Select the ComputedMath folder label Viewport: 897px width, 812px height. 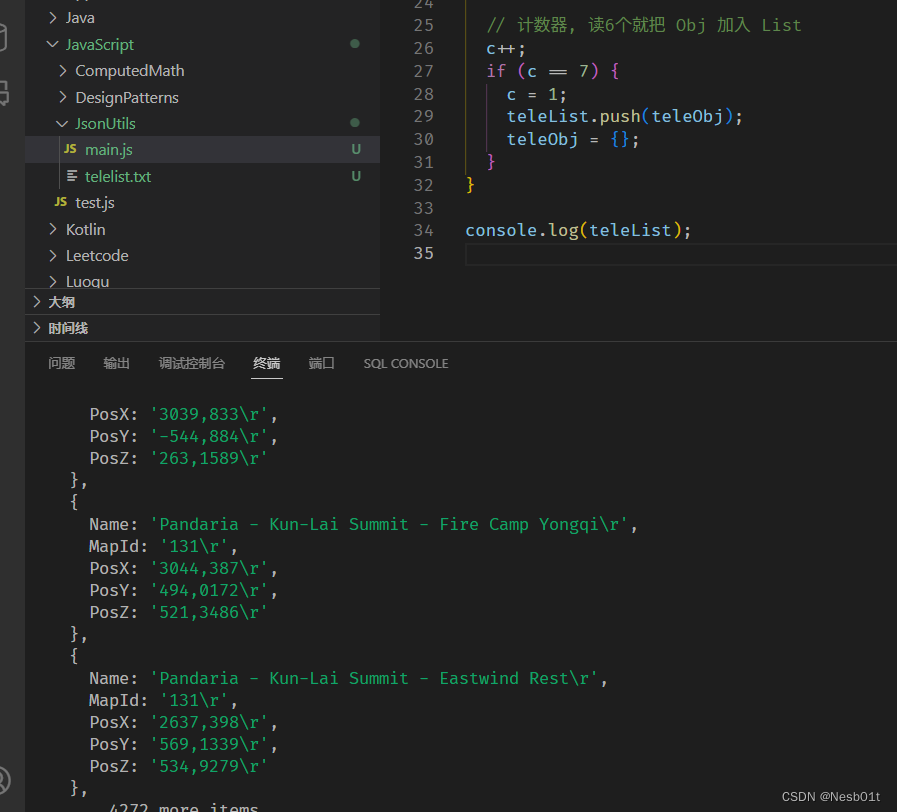[130, 70]
